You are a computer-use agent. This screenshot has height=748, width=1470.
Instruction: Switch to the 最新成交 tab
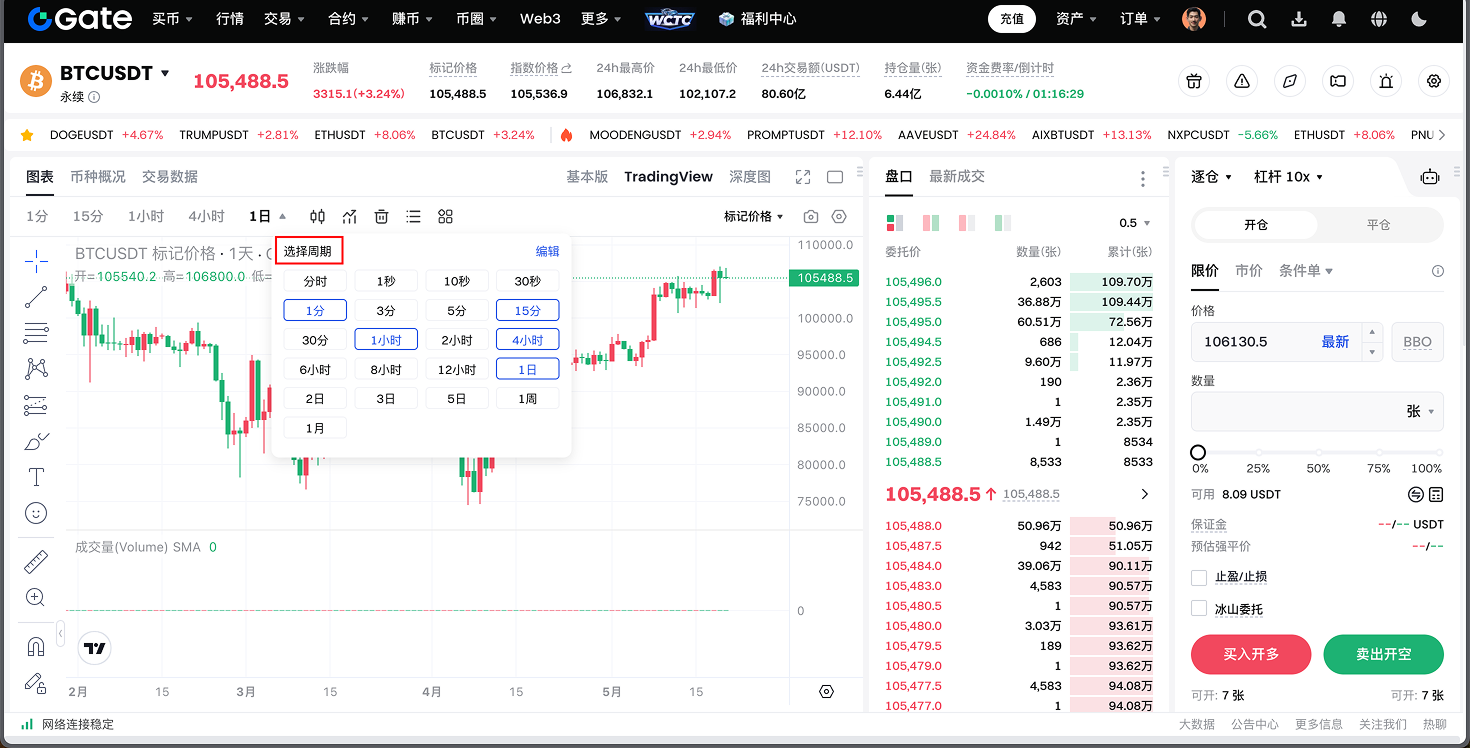tap(956, 176)
